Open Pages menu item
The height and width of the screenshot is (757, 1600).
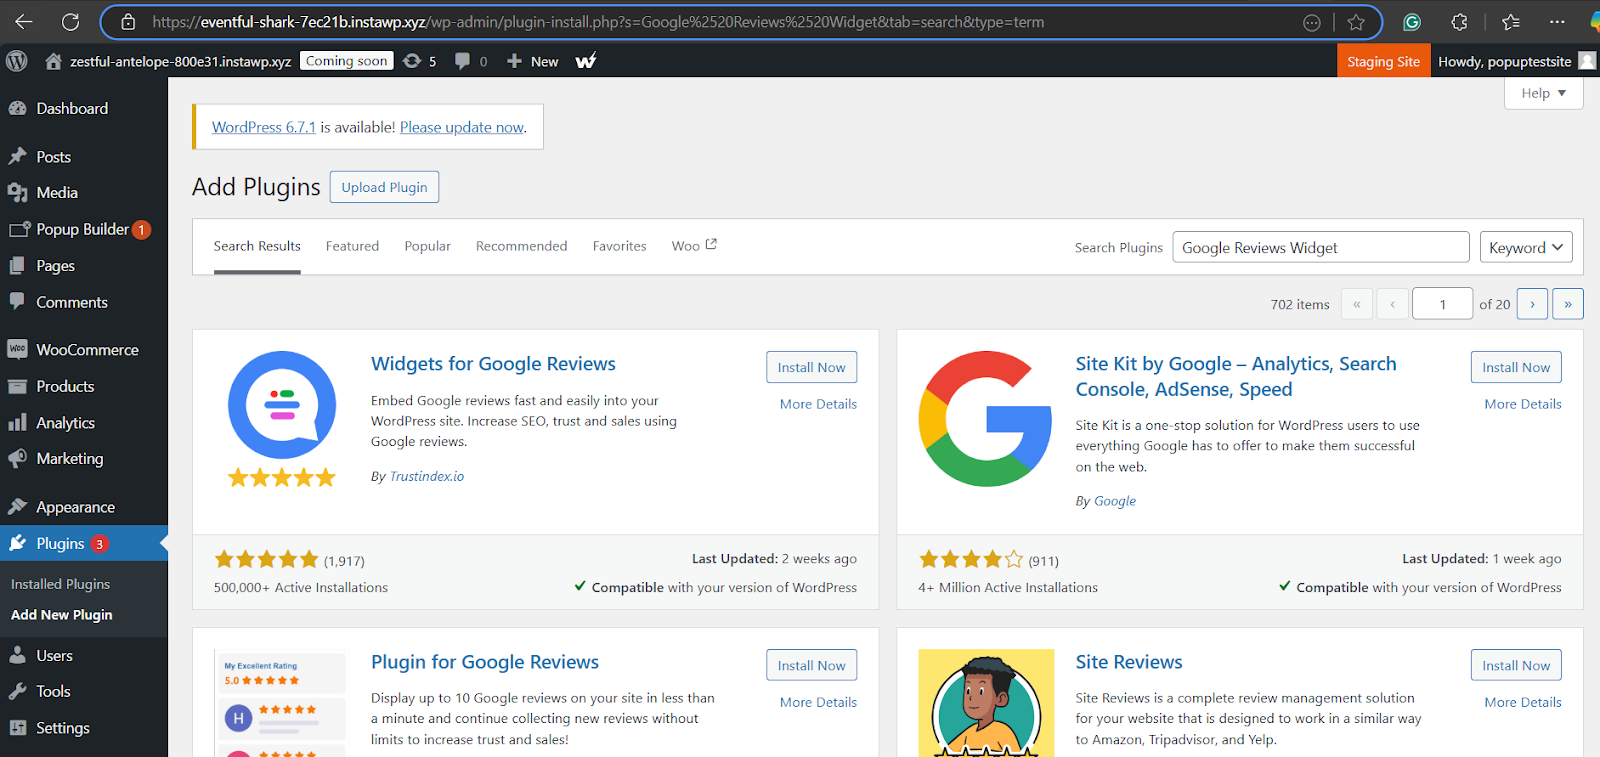84,266
